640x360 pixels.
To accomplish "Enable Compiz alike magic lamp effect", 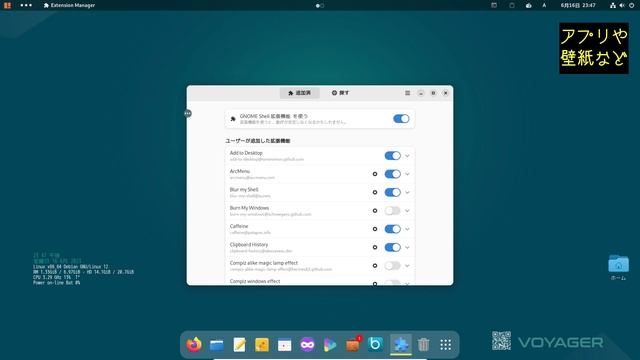I will (392, 266).
